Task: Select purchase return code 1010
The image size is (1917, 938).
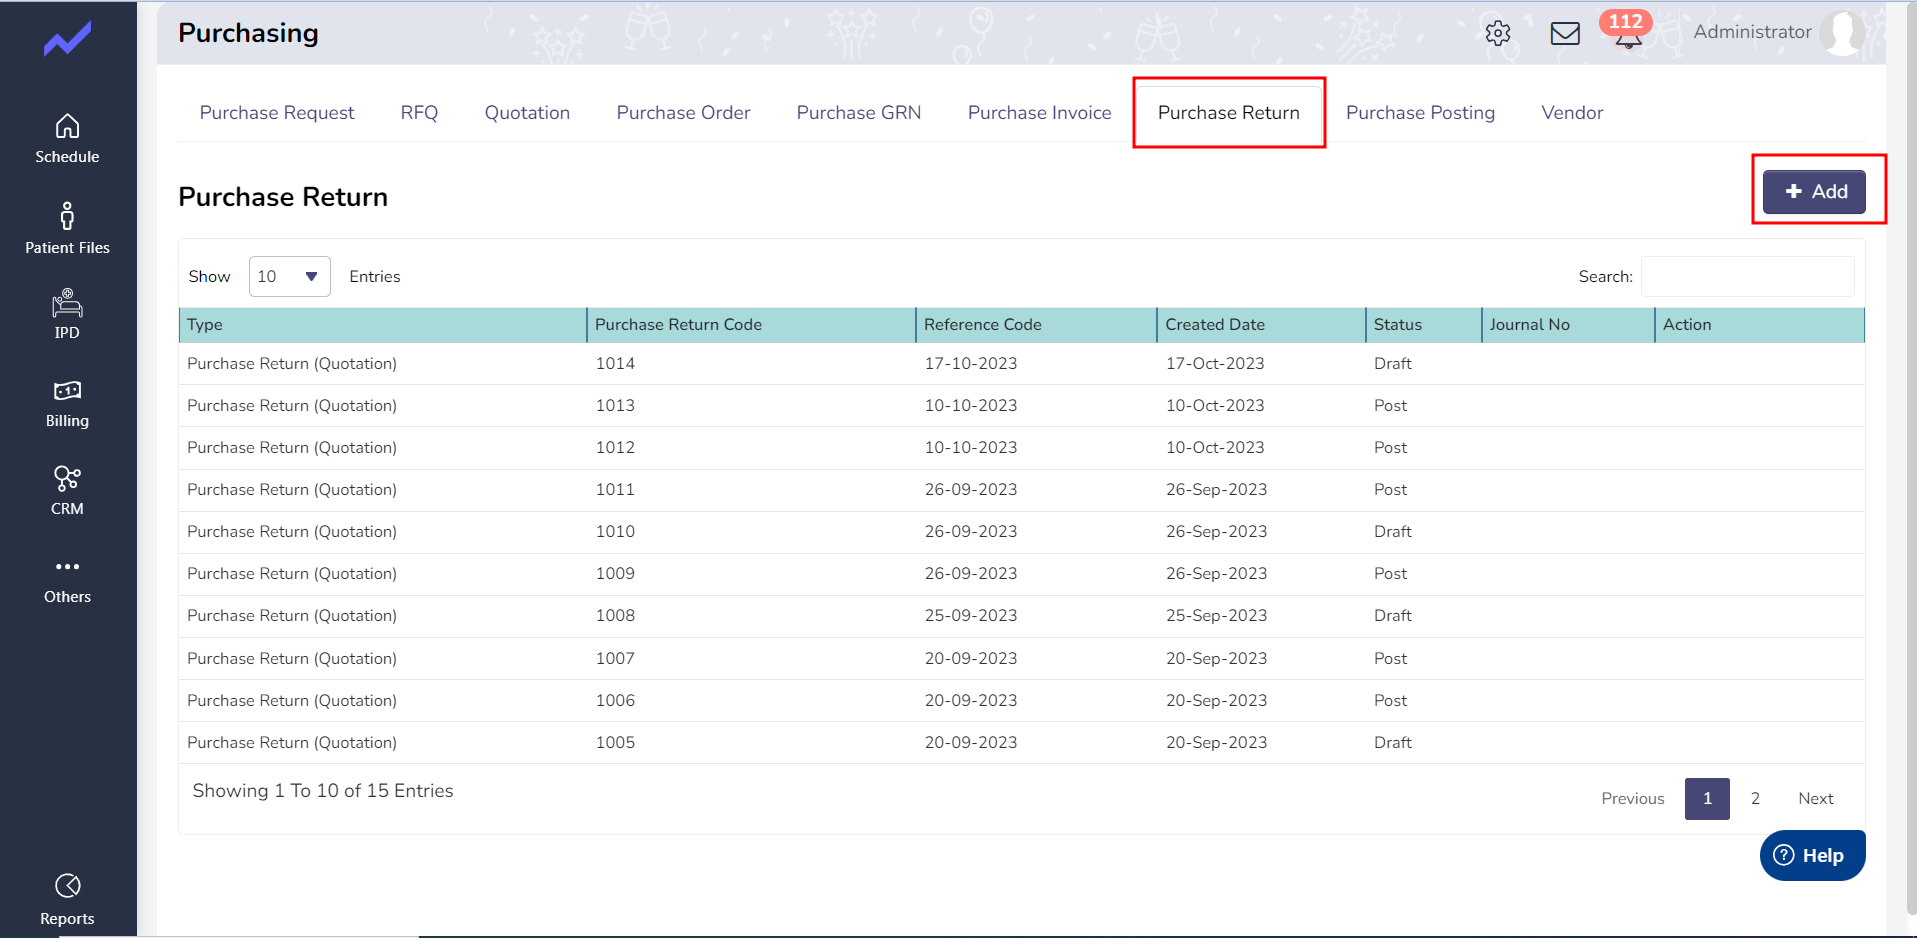Action: click(x=615, y=532)
